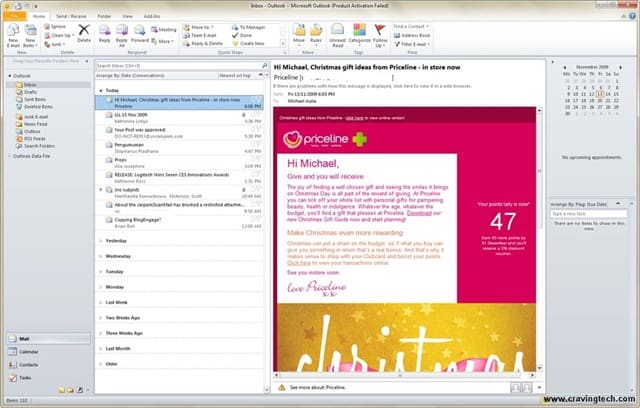Open the RSS Feeds folder

[x=31, y=139]
